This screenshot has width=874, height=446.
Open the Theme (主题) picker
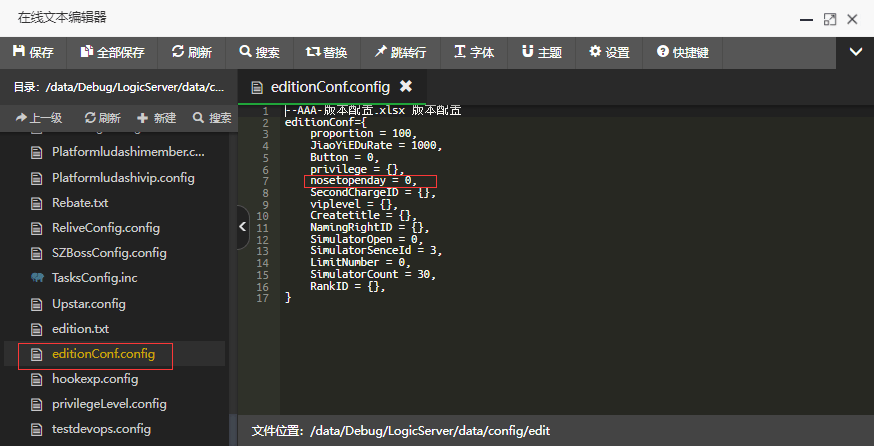point(541,52)
